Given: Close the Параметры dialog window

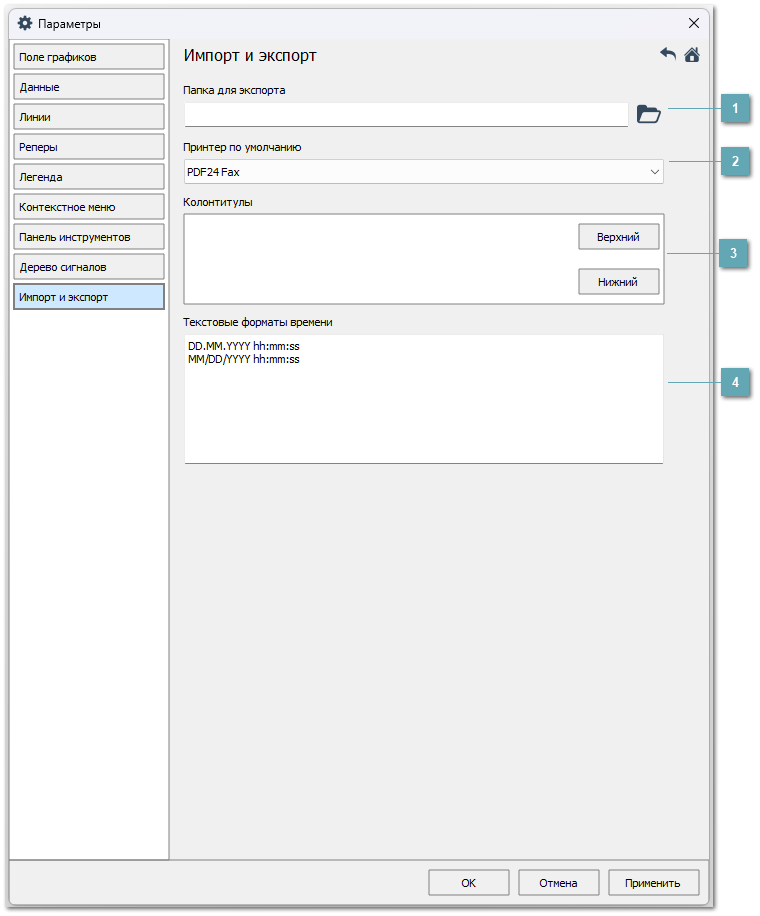Looking at the screenshot, I should coord(693,23).
